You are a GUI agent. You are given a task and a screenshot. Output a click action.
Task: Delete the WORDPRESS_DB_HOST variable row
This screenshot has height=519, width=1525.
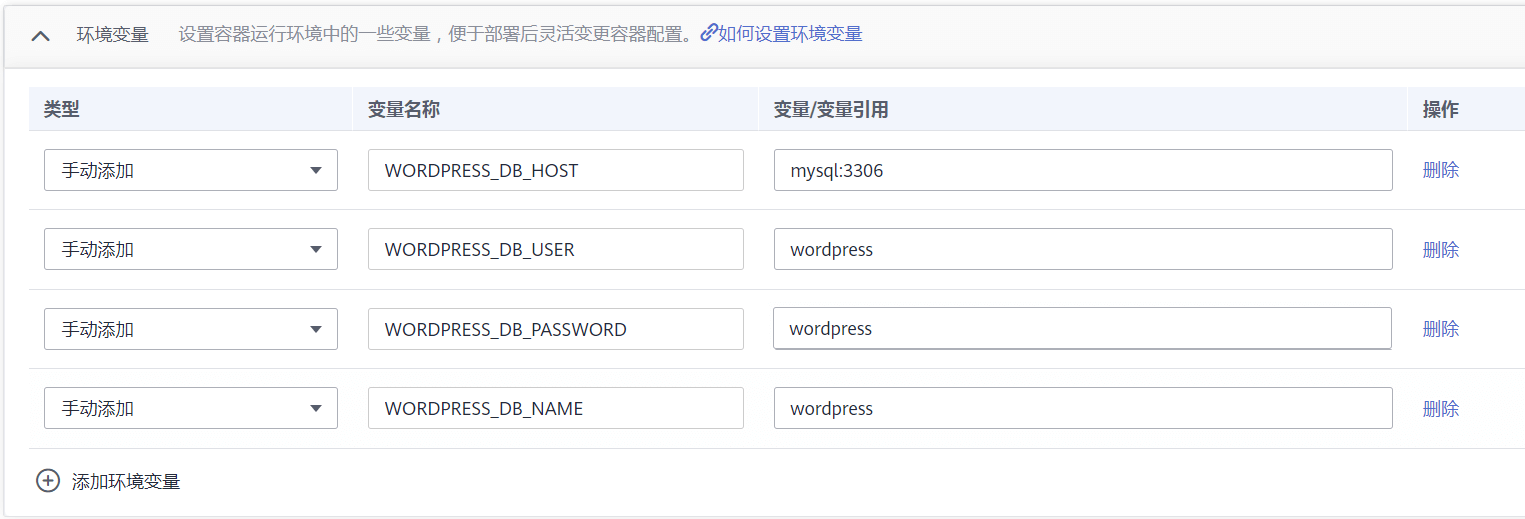1441,170
